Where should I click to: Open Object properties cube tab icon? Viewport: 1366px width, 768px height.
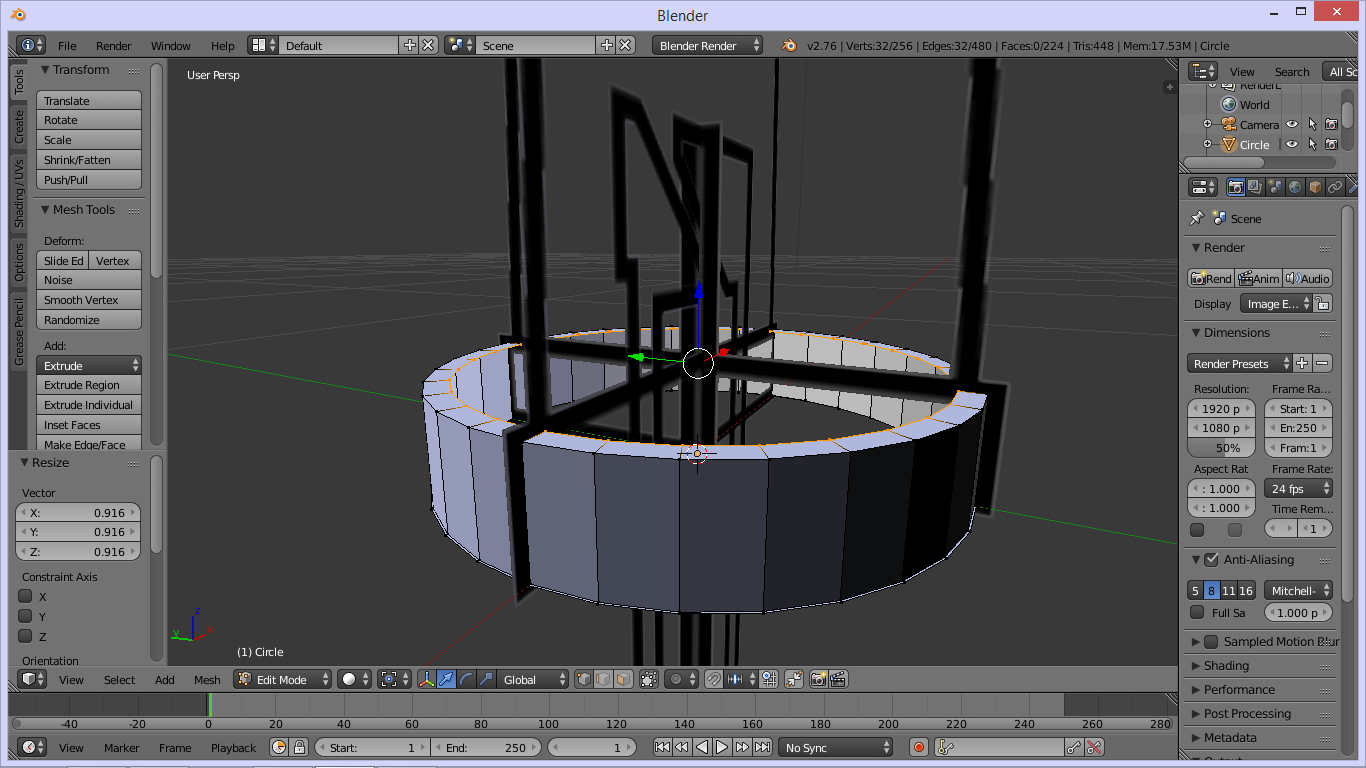click(1315, 187)
